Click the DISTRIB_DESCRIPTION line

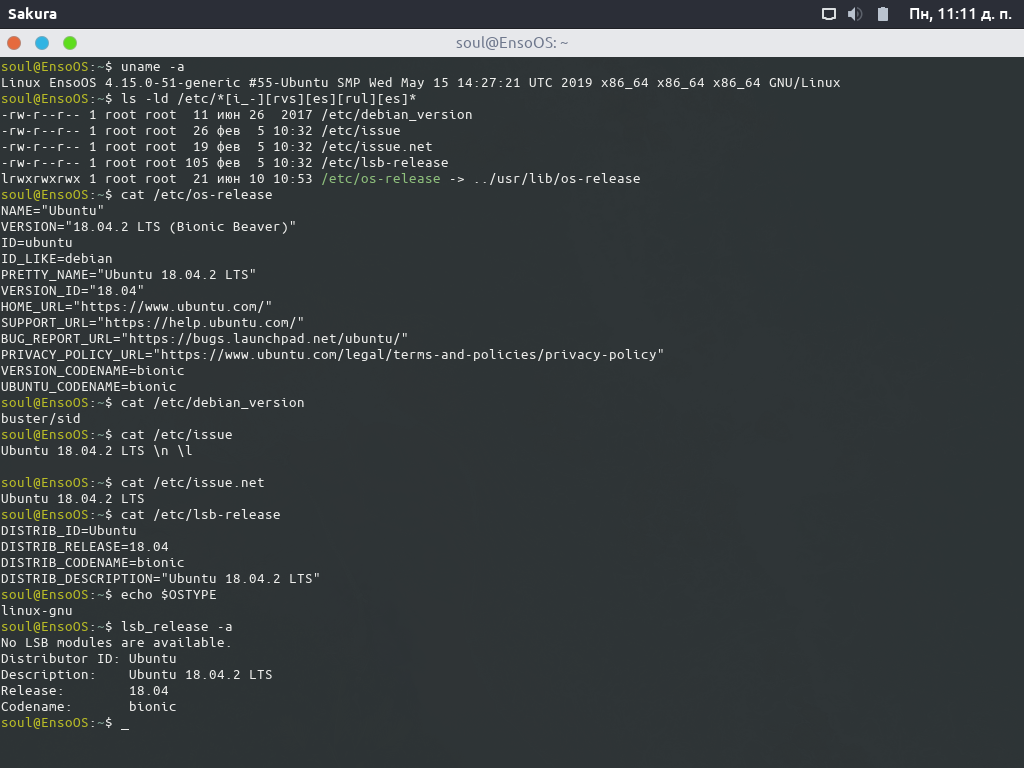click(x=160, y=579)
